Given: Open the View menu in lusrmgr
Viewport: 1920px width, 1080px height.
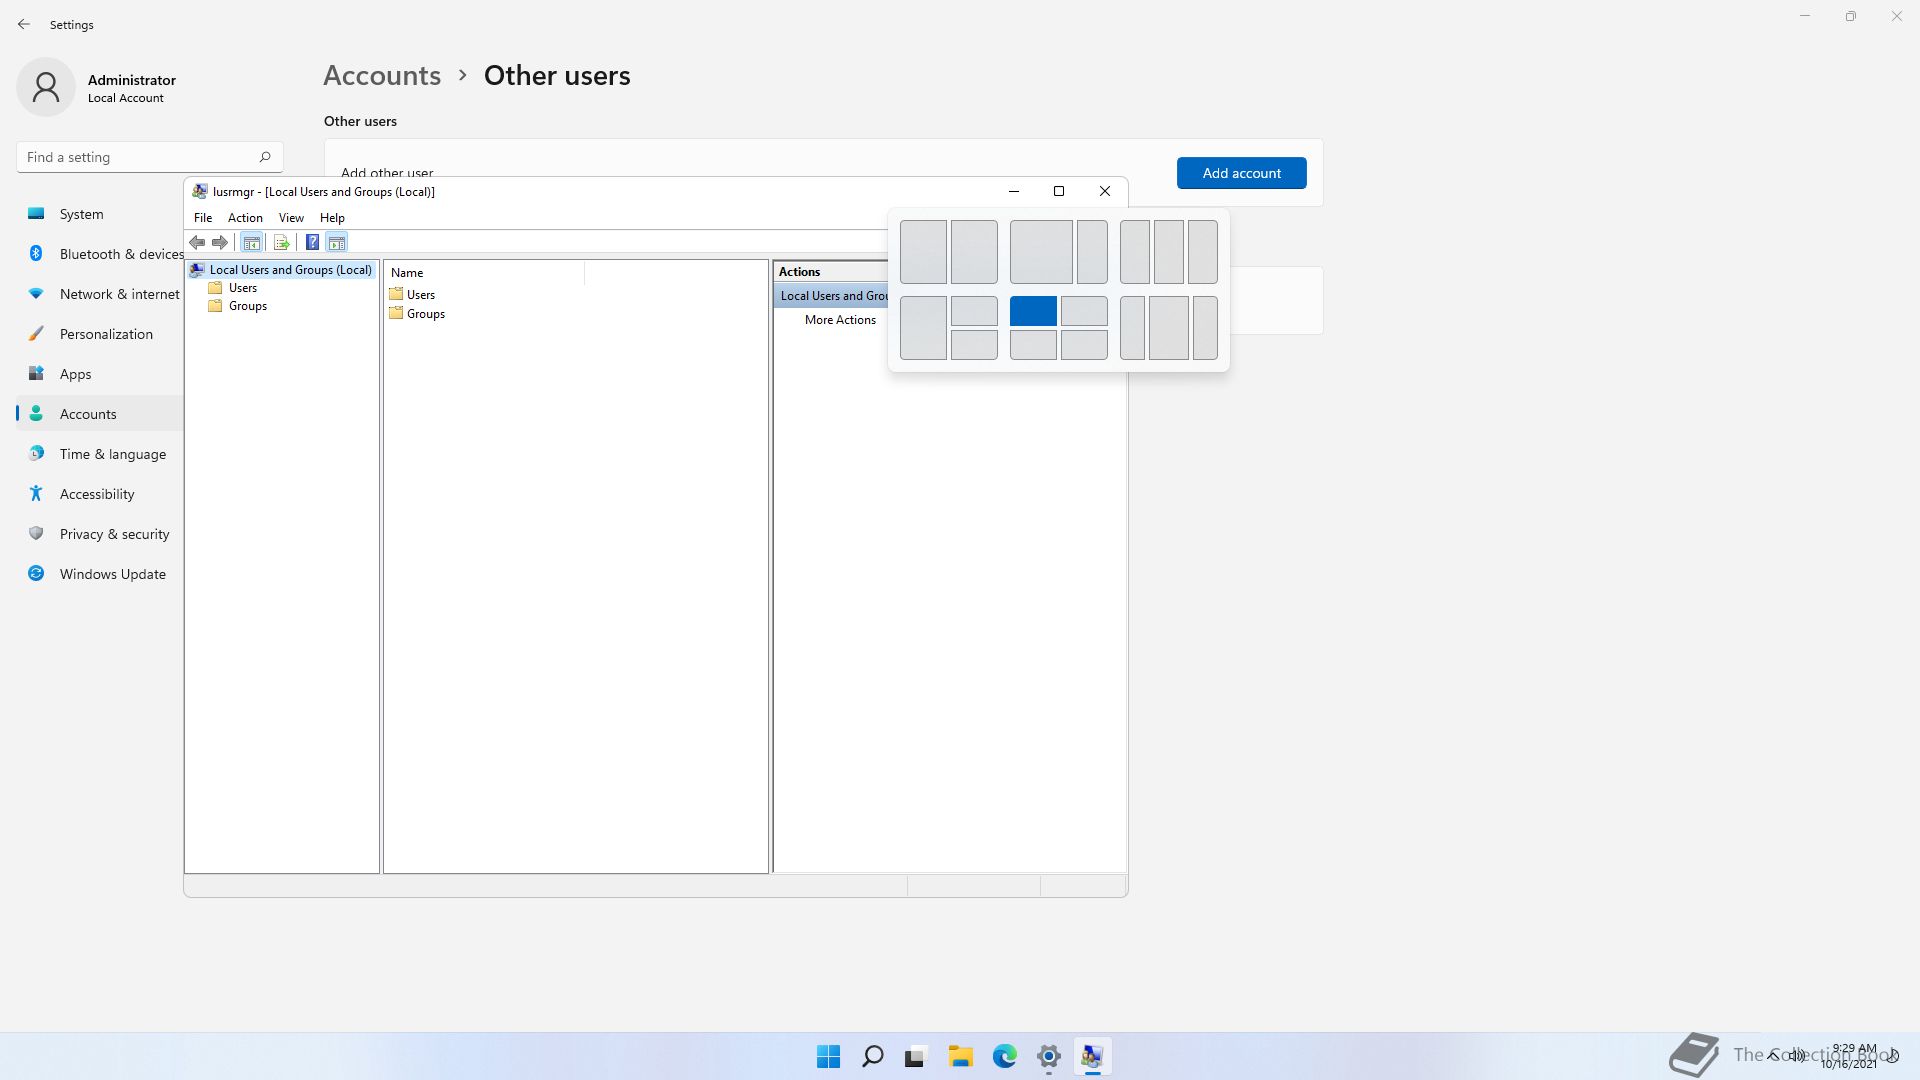Looking at the screenshot, I should click(x=291, y=217).
